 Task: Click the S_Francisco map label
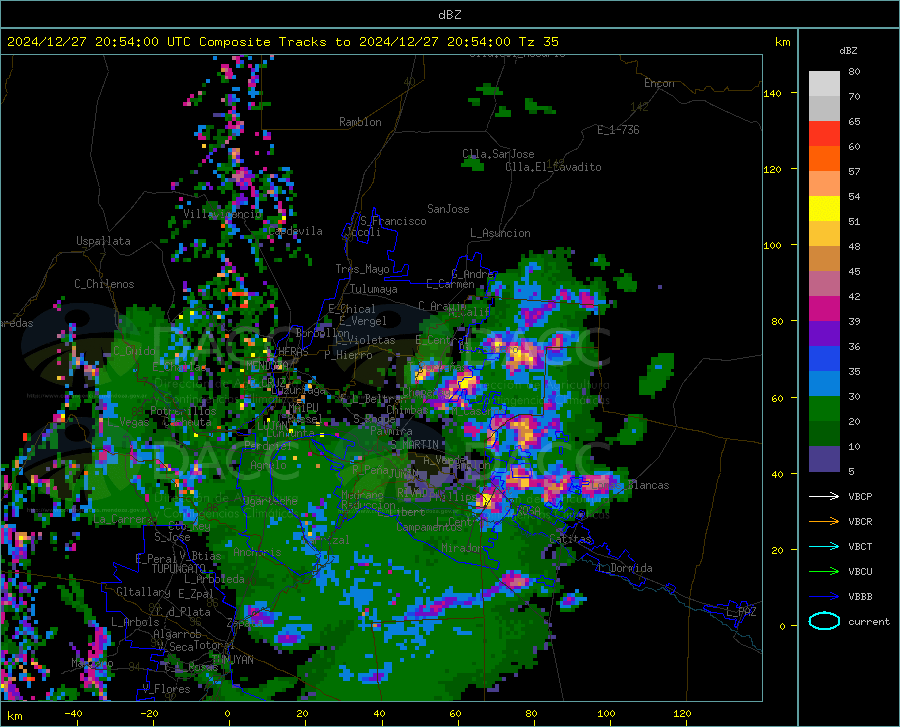(393, 221)
